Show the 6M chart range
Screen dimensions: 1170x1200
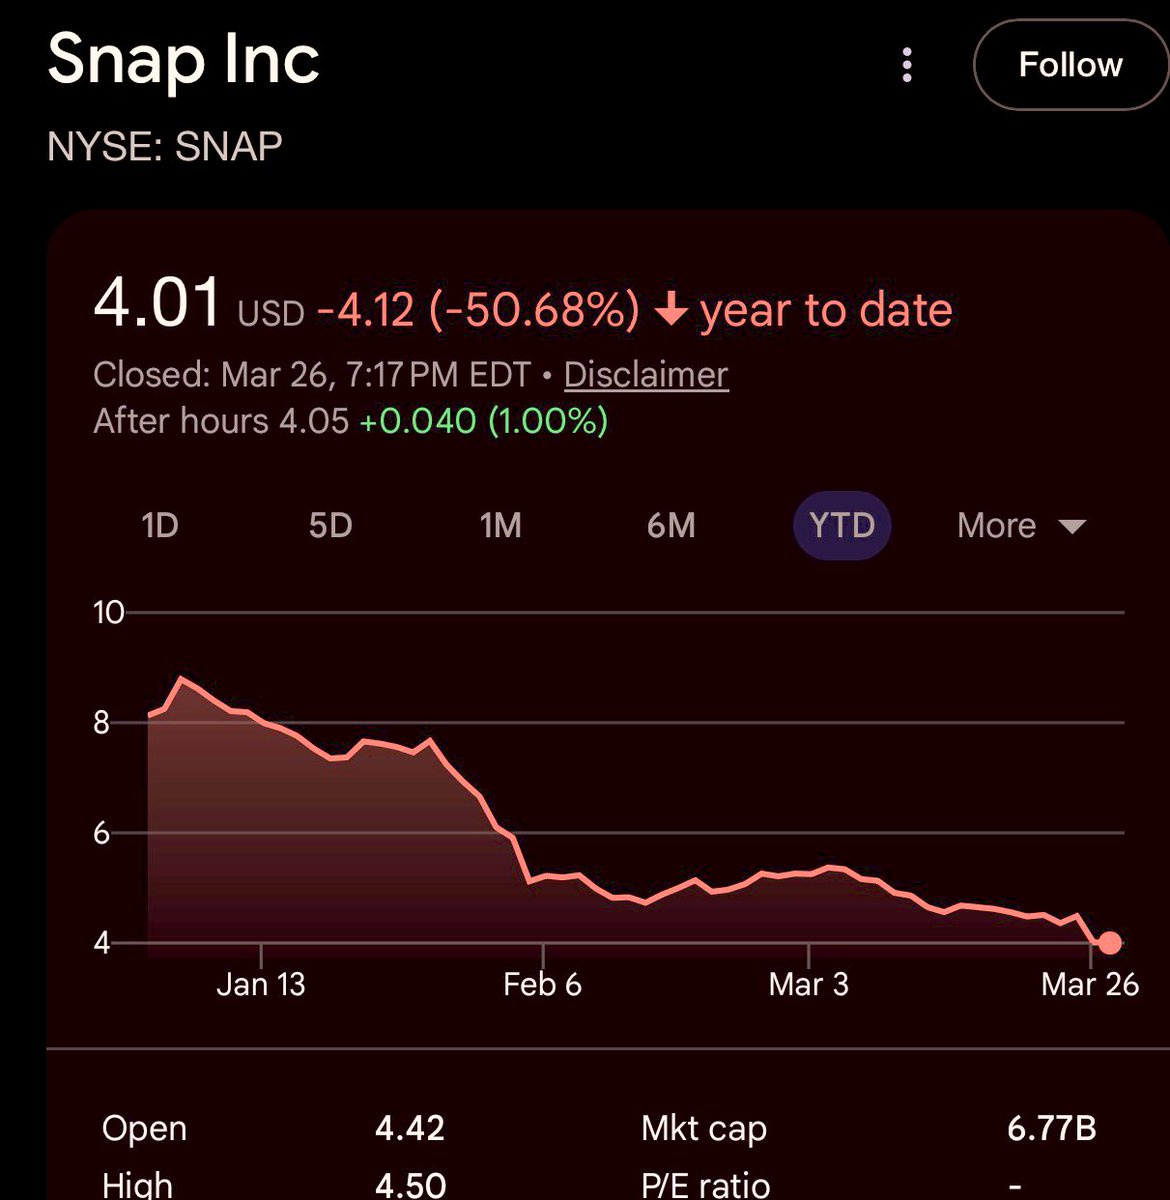pos(671,525)
